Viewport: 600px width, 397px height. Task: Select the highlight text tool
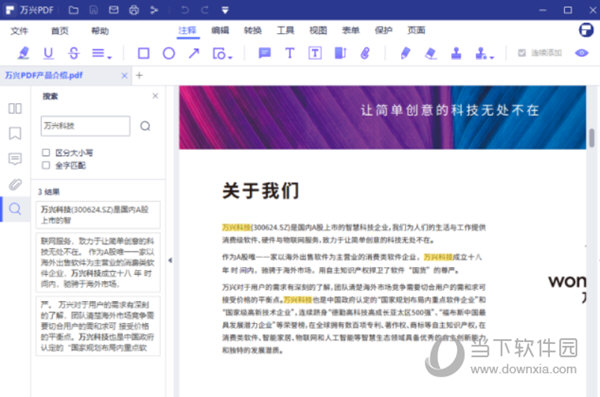click(x=23, y=53)
